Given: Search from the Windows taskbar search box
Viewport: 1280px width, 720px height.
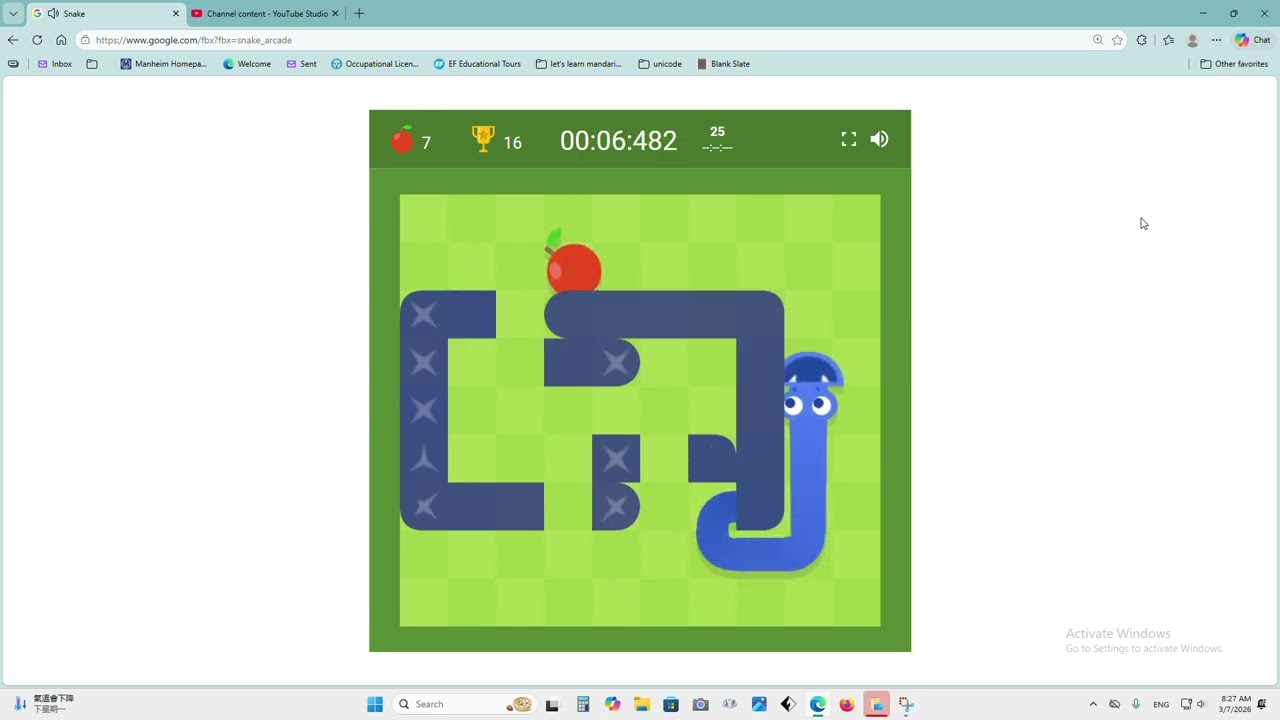Looking at the screenshot, I should (x=464, y=704).
